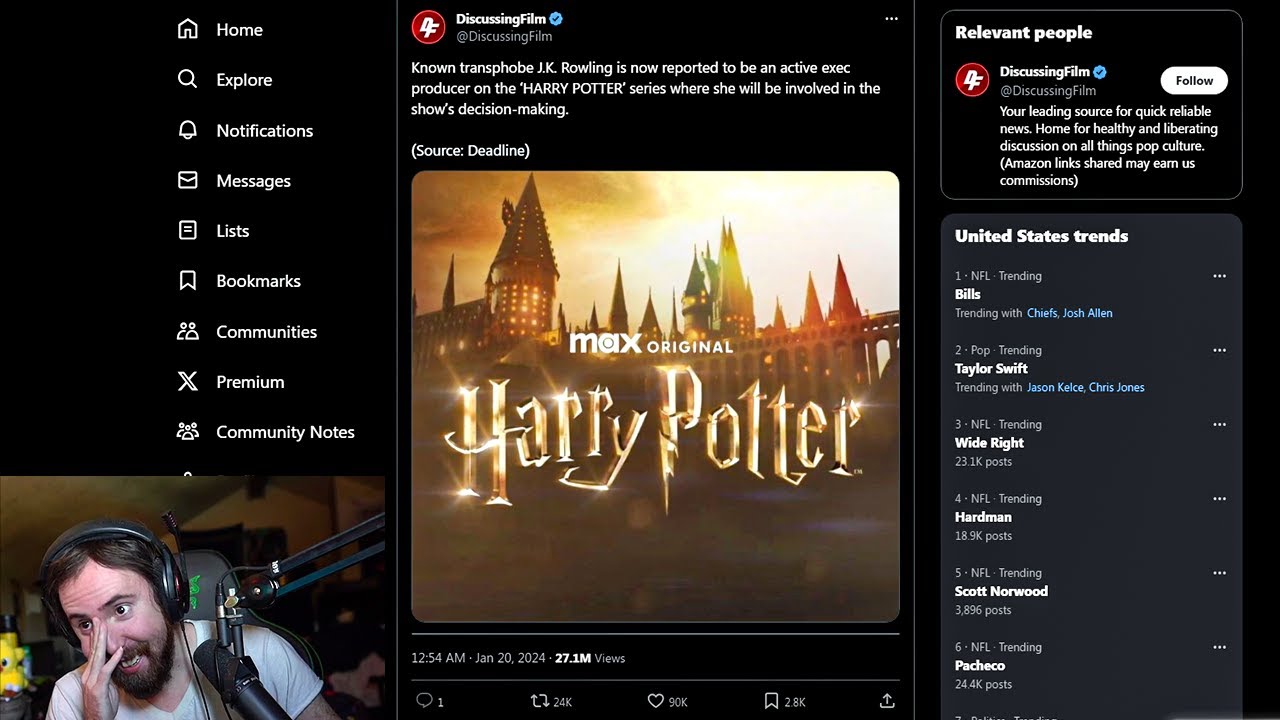
Task: Open the Hardman trend
Action: point(983,517)
